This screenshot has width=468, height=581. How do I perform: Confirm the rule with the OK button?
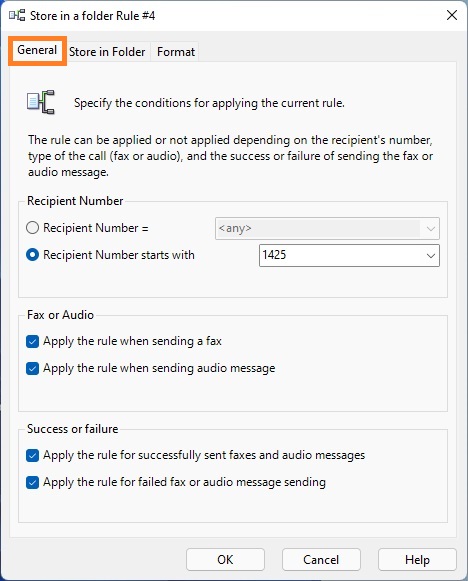[225, 560]
